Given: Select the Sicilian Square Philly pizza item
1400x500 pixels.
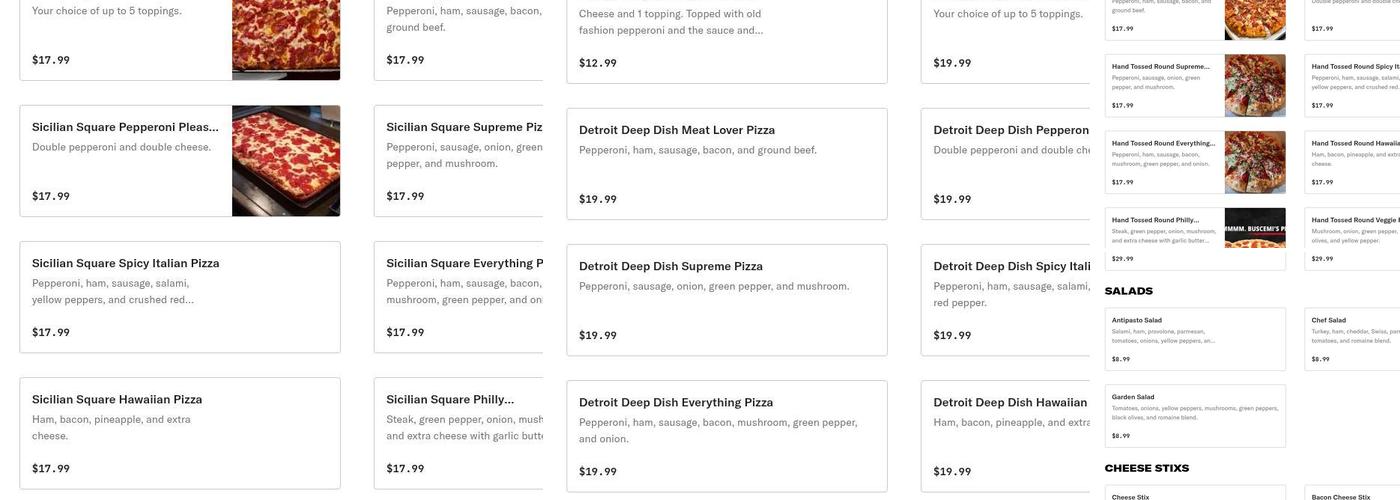Looking at the screenshot, I should 460,433.
